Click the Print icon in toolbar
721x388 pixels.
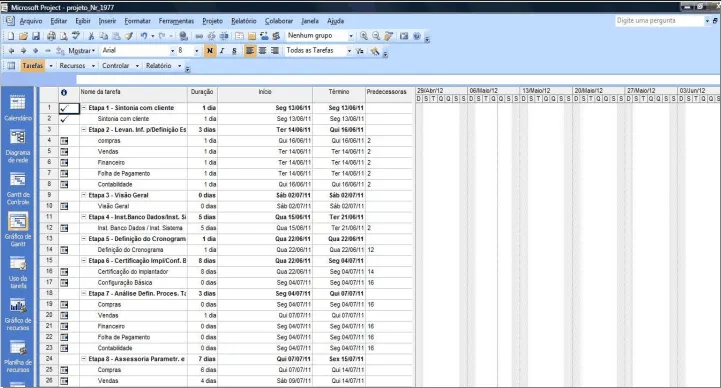coord(51,36)
